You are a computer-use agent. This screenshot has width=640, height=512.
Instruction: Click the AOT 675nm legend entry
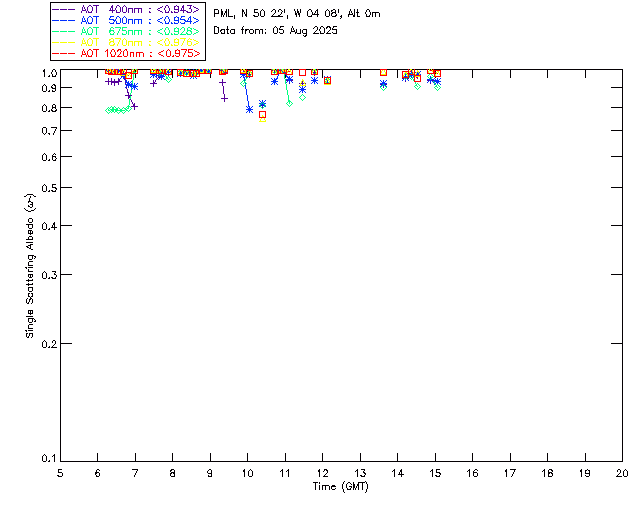(127, 31)
